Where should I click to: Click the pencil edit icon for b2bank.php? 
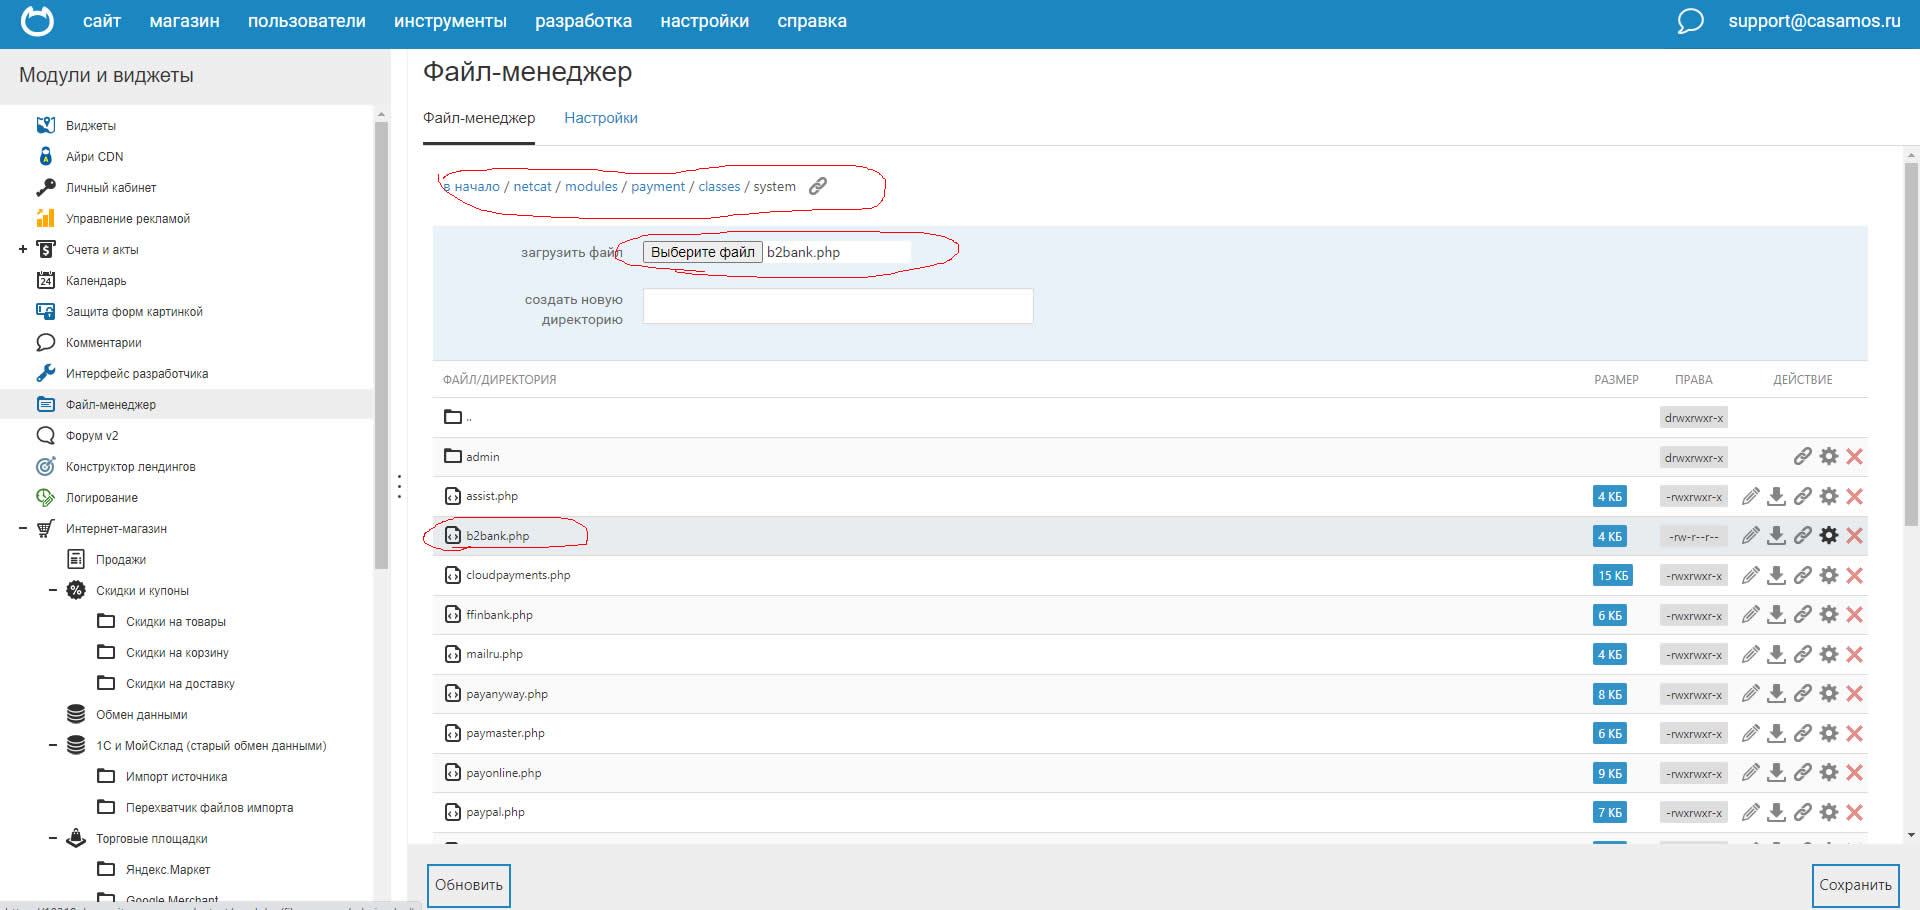[1750, 536]
